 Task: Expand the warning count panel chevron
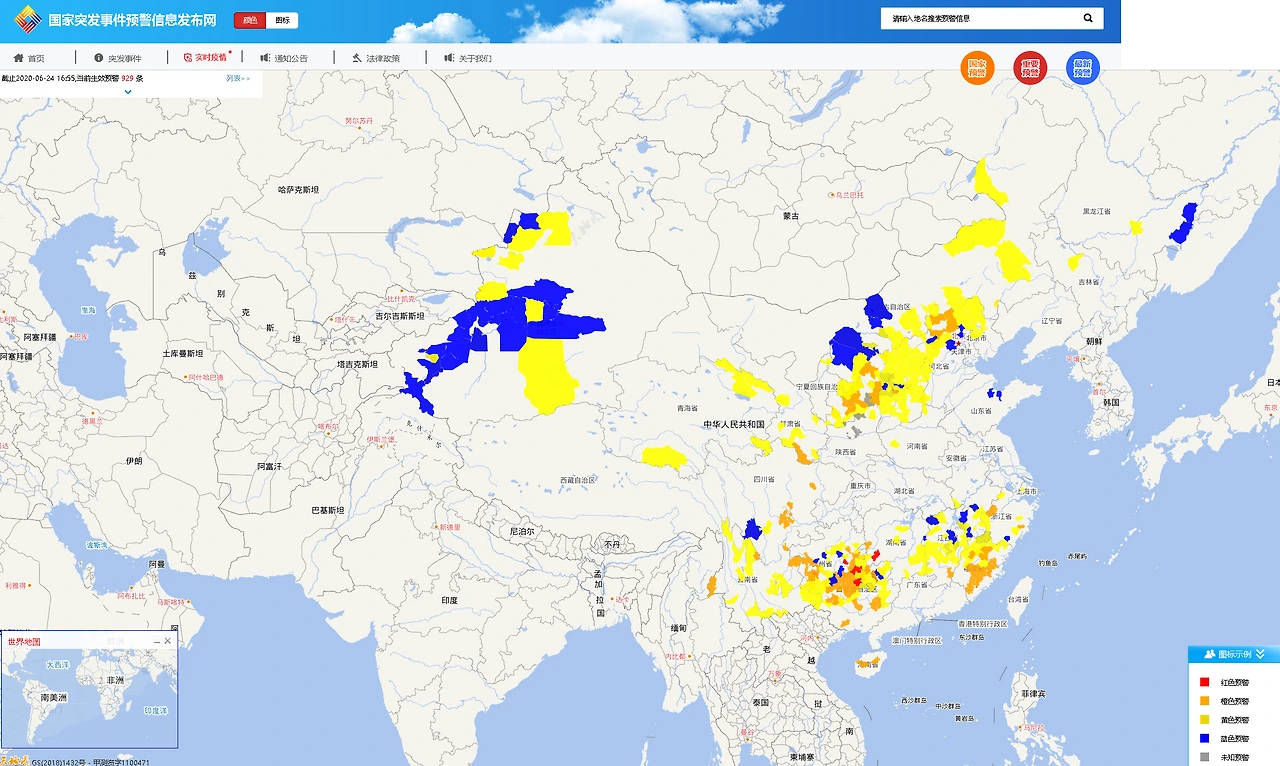(128, 92)
